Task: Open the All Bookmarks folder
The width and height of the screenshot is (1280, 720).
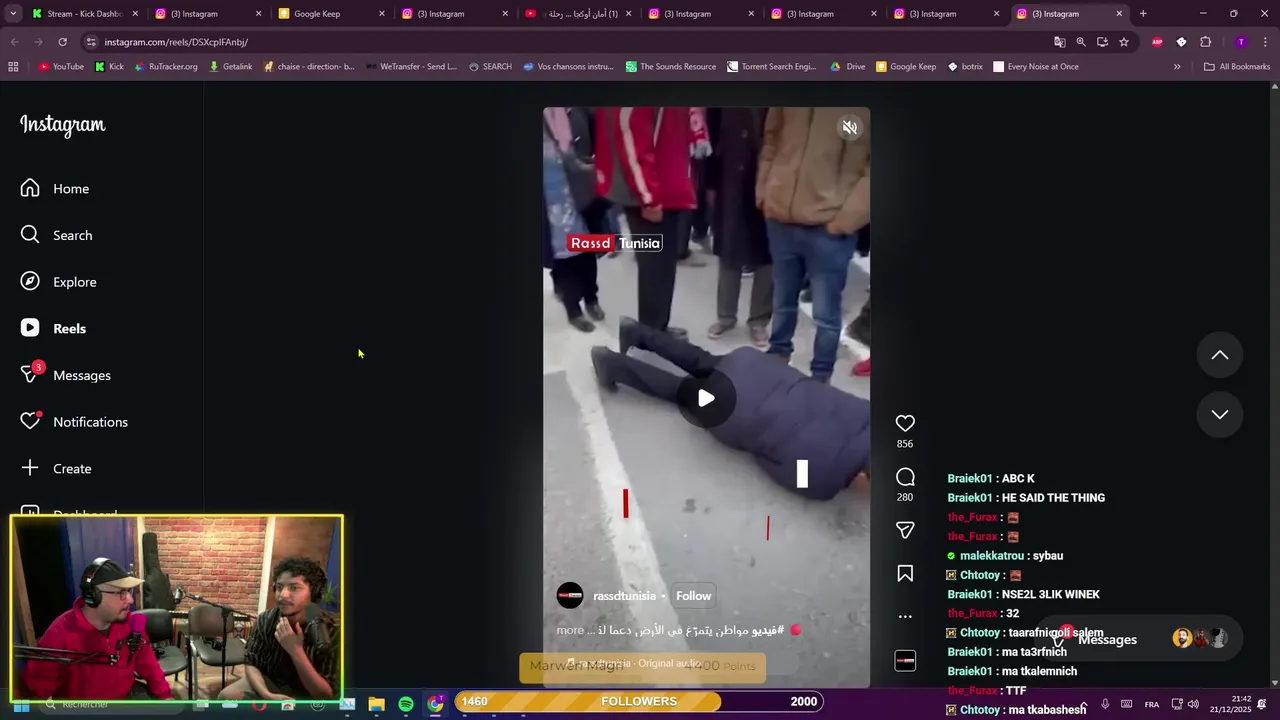Action: coord(1237,67)
